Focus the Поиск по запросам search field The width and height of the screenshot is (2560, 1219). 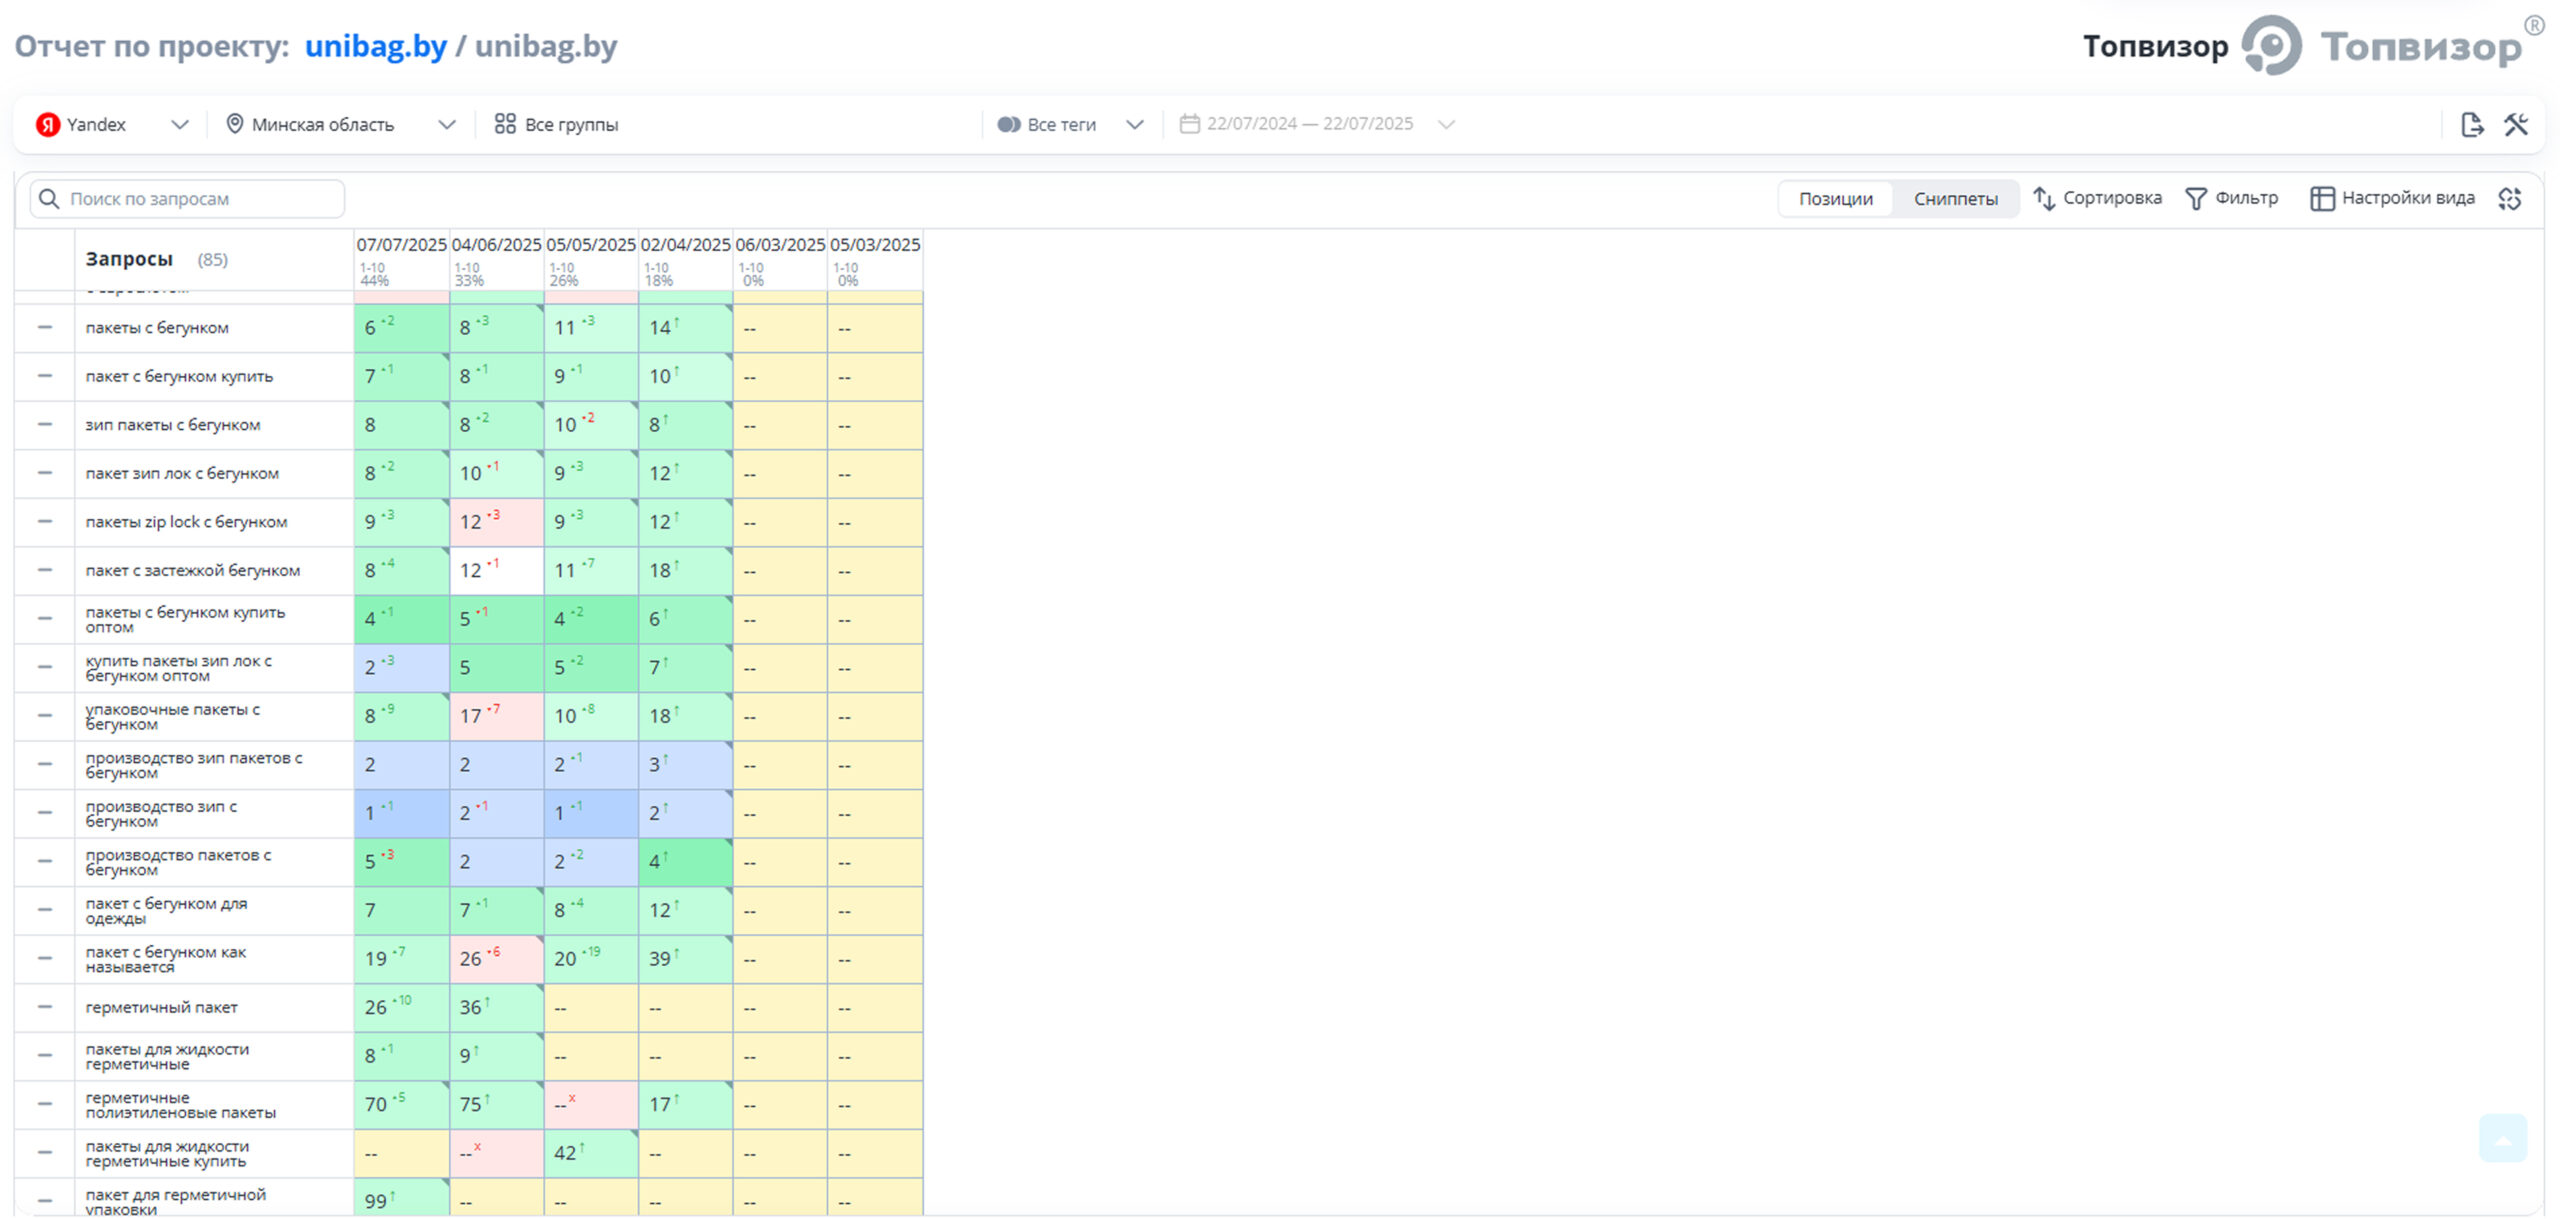pos(187,198)
